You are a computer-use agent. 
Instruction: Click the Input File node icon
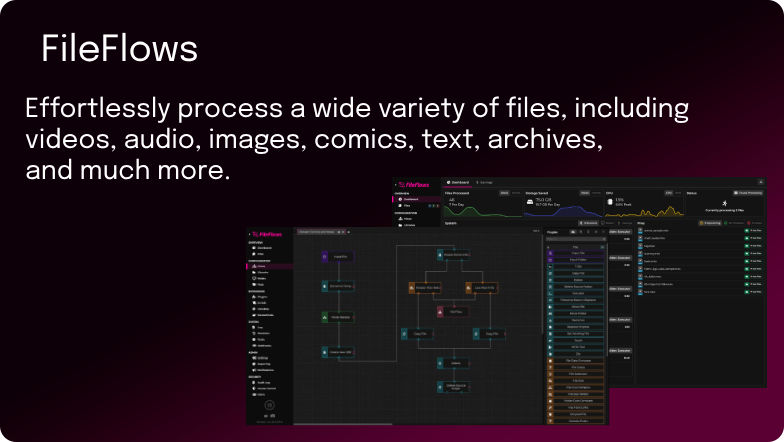pos(325,257)
